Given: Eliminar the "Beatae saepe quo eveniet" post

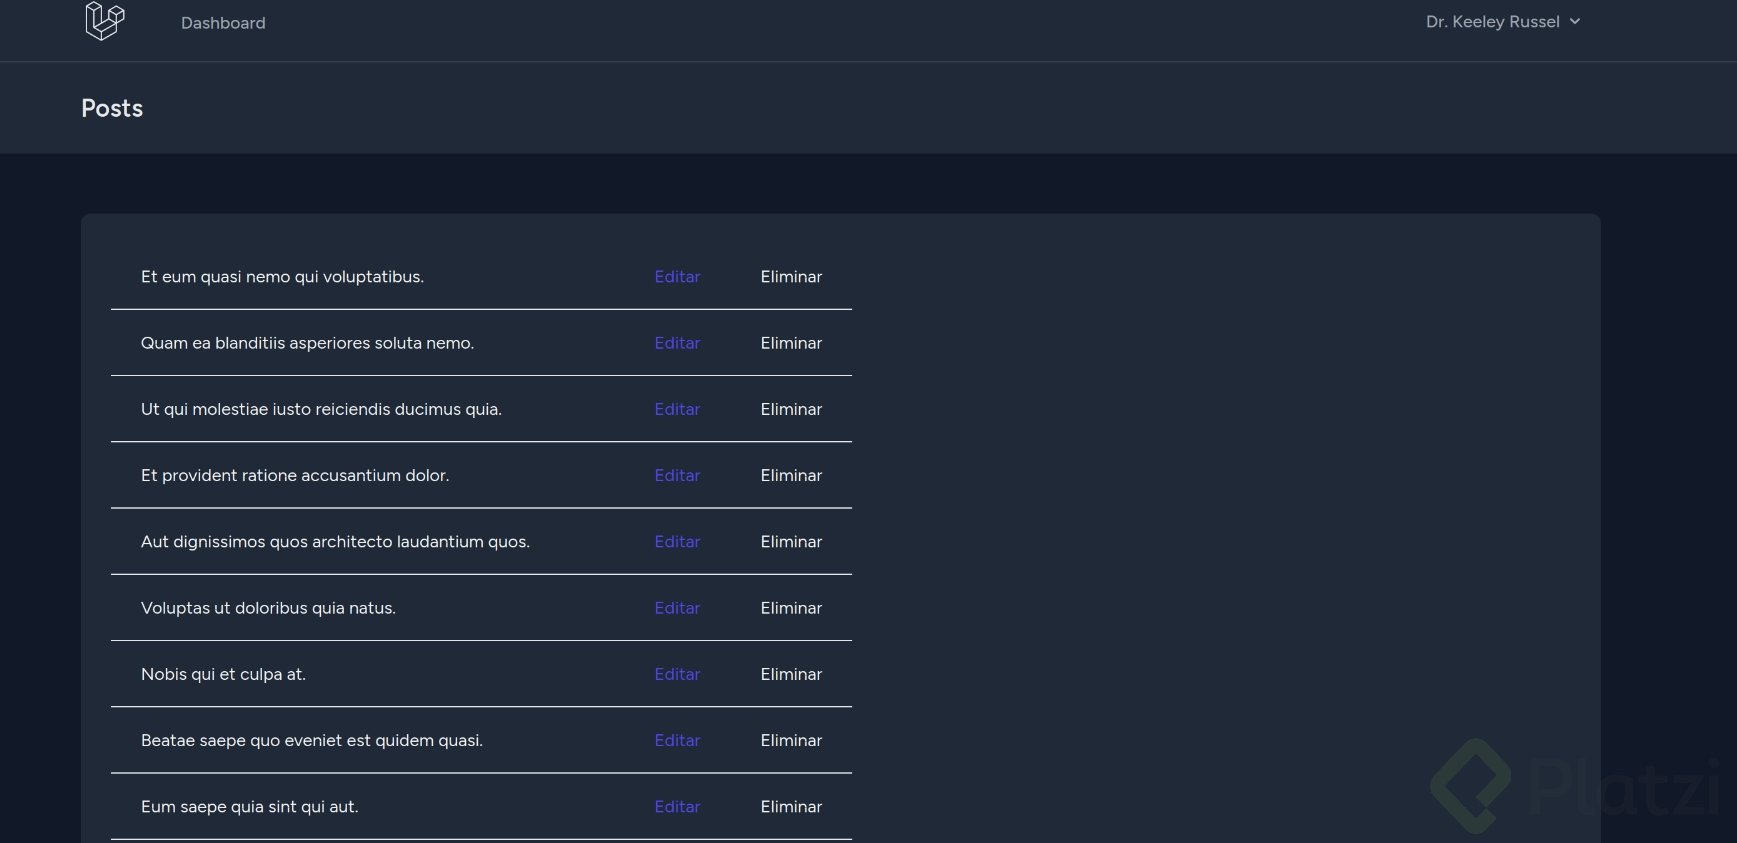Looking at the screenshot, I should (791, 740).
